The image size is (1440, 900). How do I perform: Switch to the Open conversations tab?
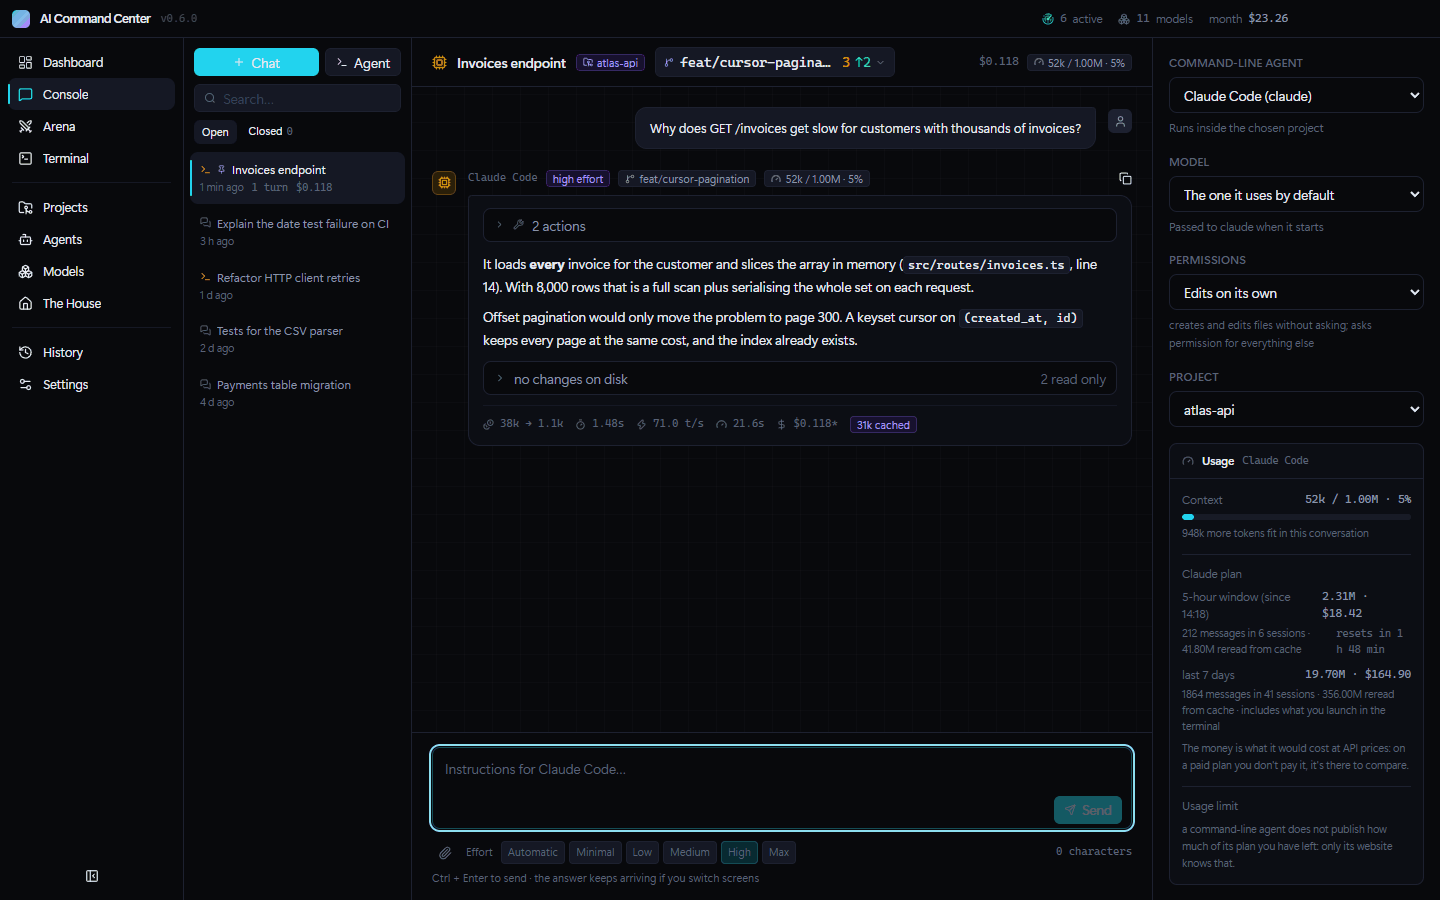click(x=215, y=131)
